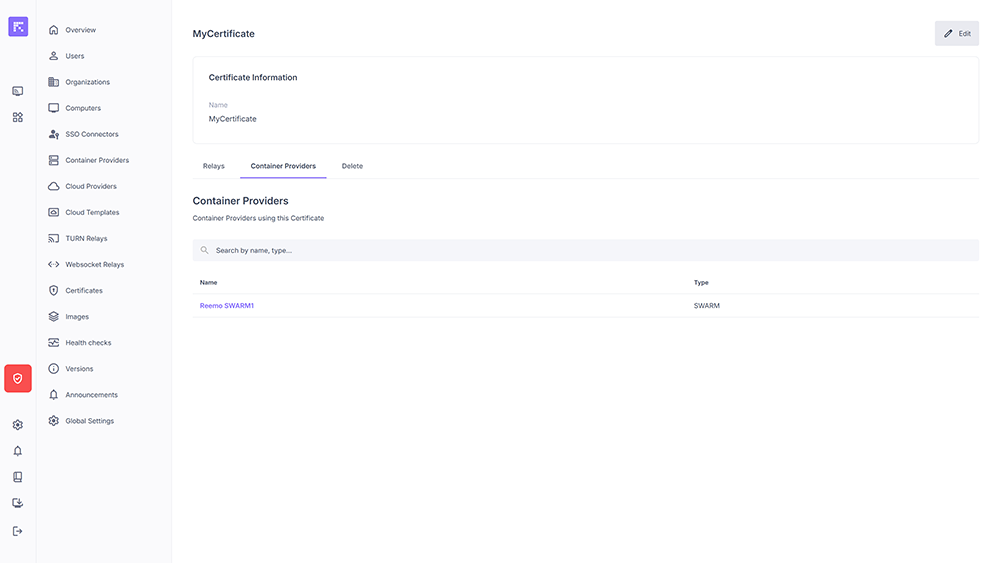Open the Reemo SWARM1 link
Viewport: 1000px width, 563px height.
(x=227, y=306)
